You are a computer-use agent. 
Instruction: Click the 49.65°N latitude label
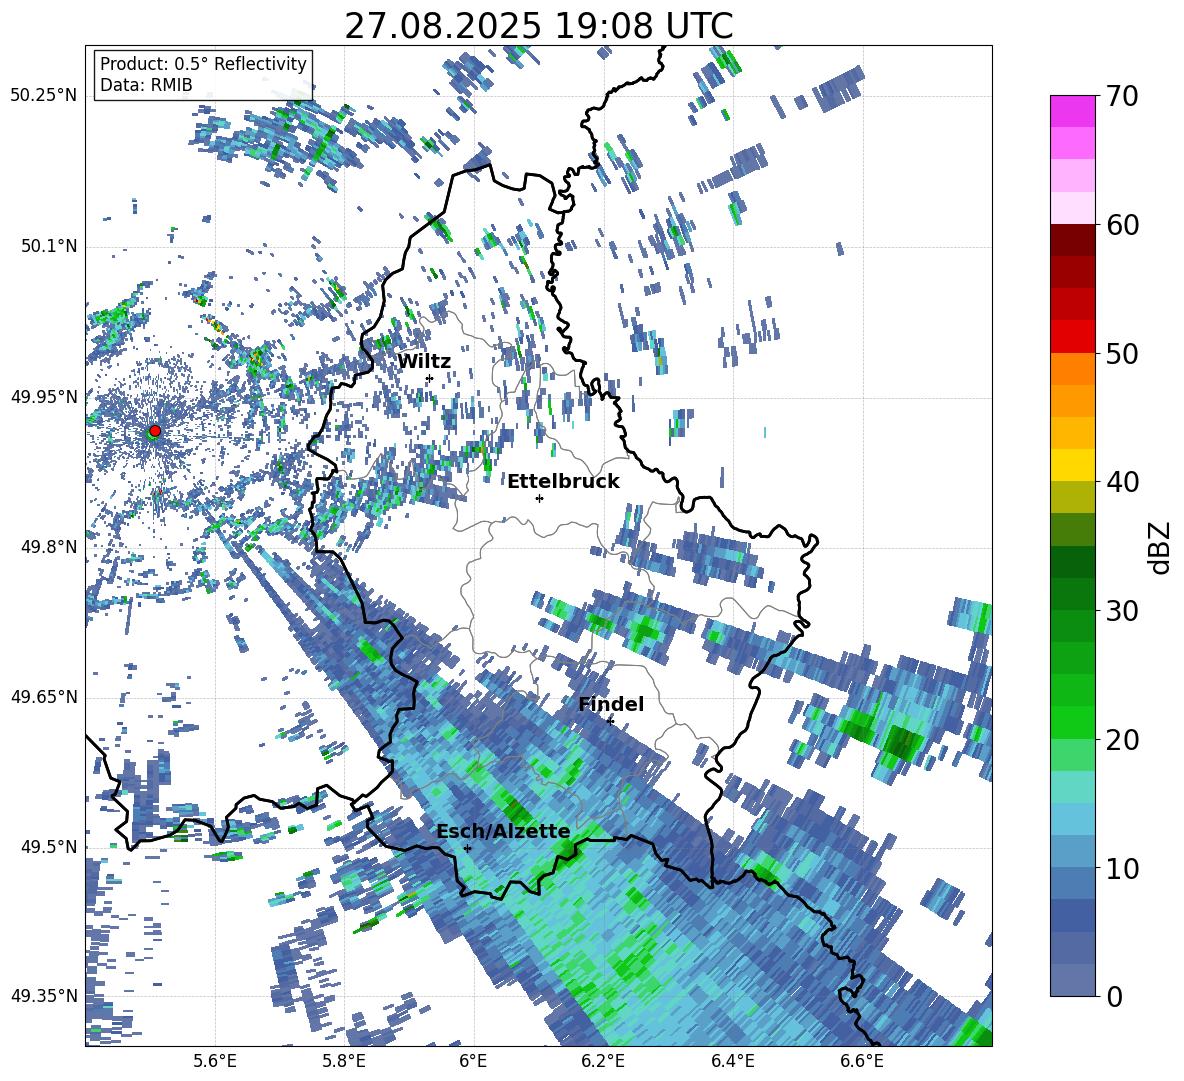pos(44,697)
